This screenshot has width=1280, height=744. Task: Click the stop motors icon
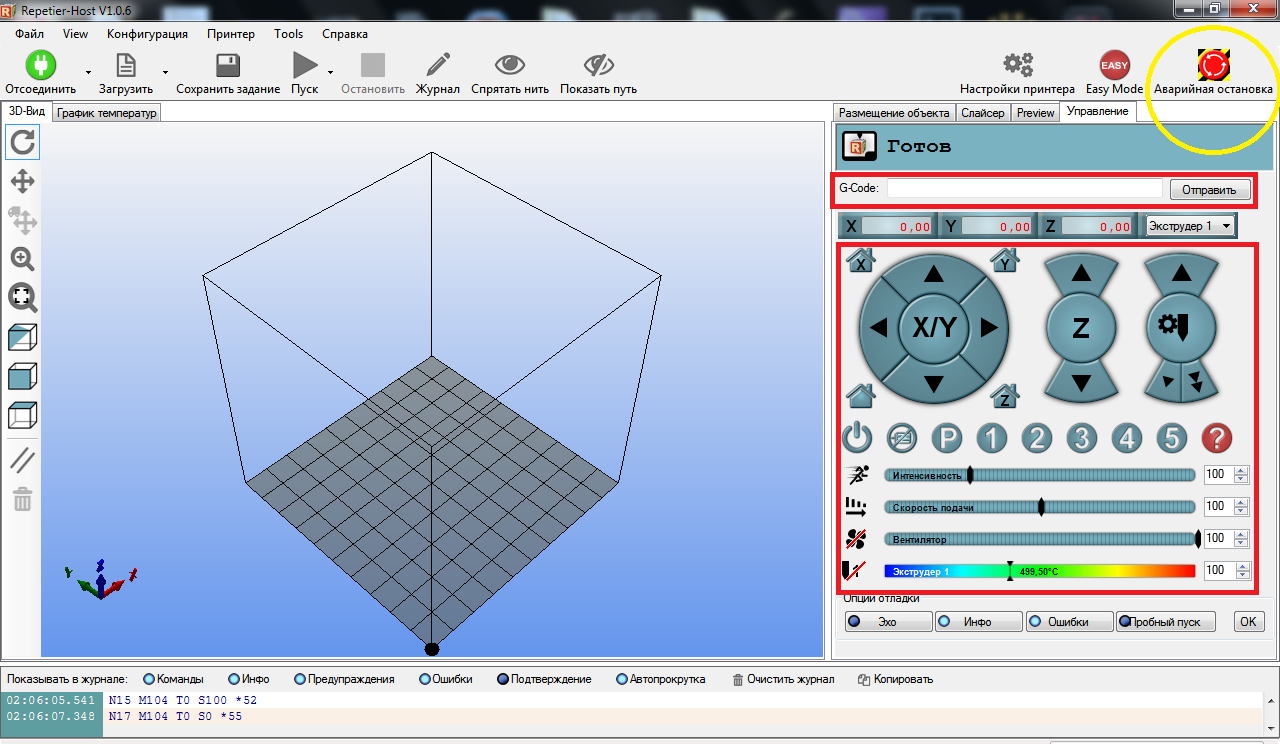coord(901,438)
